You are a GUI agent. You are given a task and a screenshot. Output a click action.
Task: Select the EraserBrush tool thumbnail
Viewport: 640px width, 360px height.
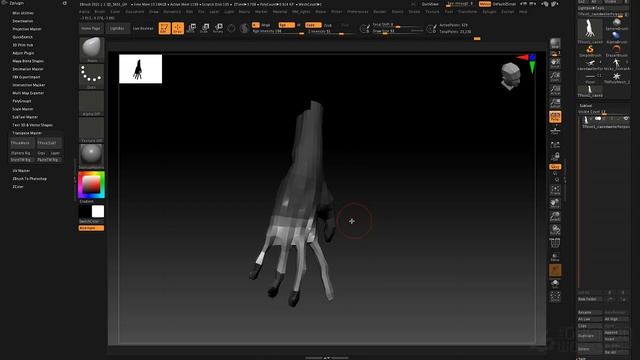tap(616, 51)
